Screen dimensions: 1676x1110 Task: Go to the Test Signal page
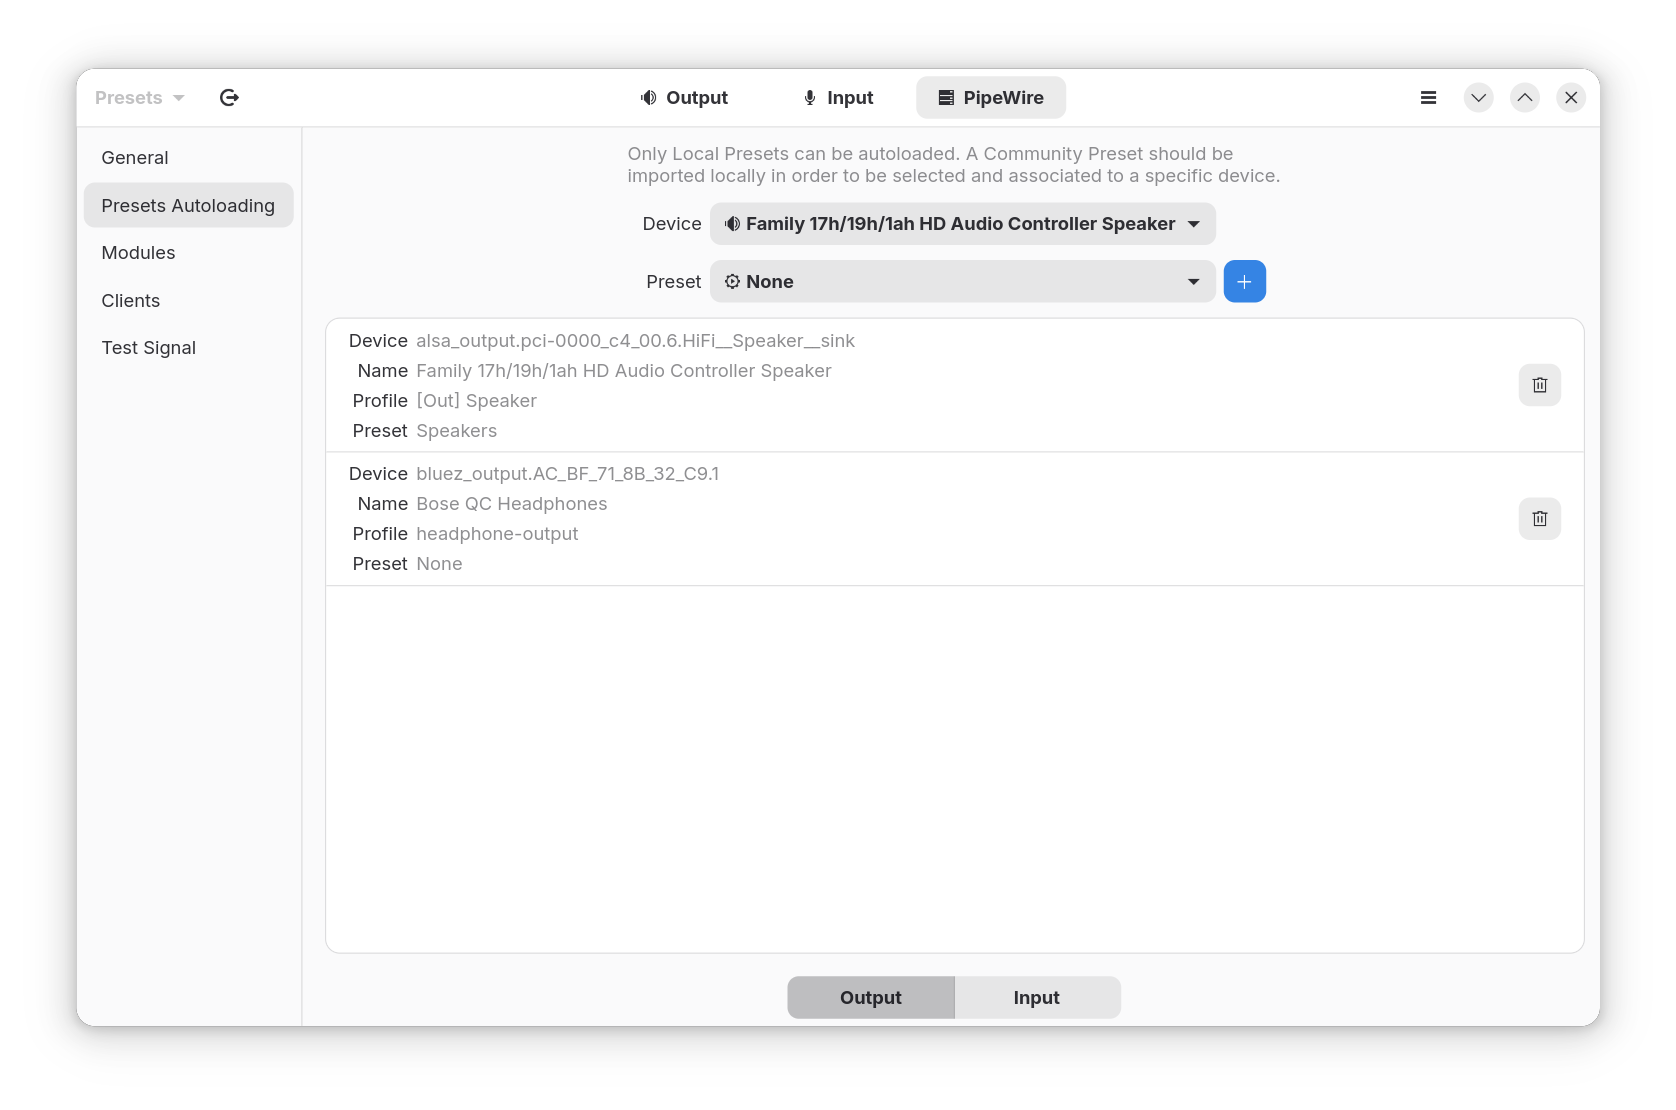click(148, 348)
